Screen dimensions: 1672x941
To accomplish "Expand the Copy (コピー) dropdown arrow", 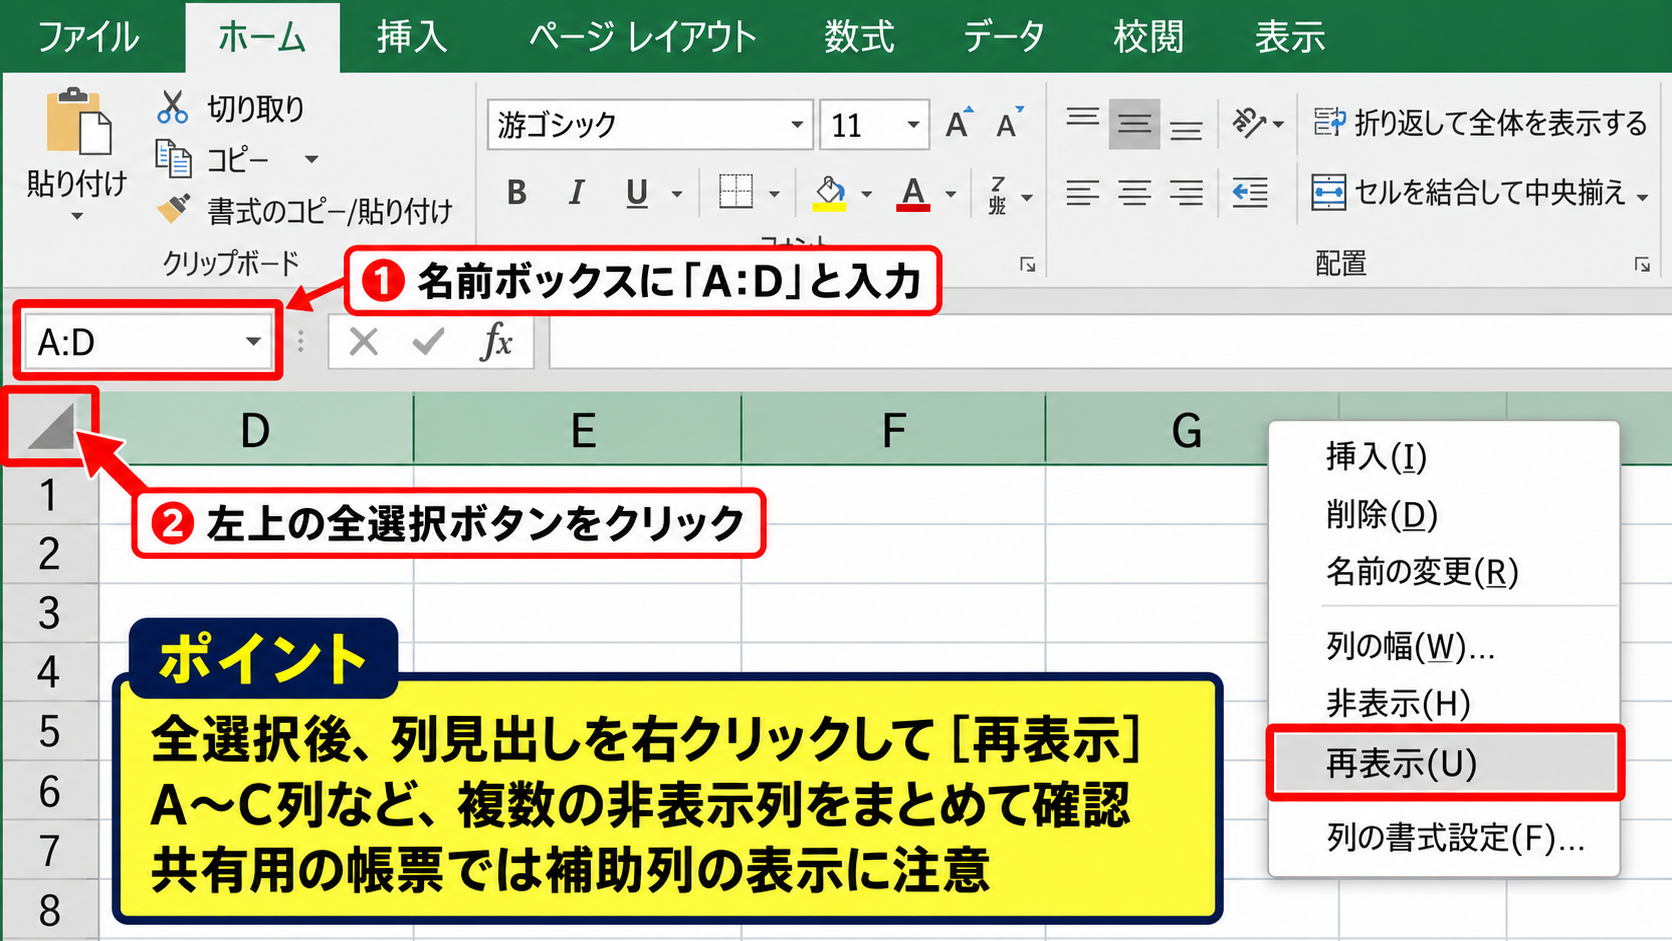I will [x=311, y=159].
